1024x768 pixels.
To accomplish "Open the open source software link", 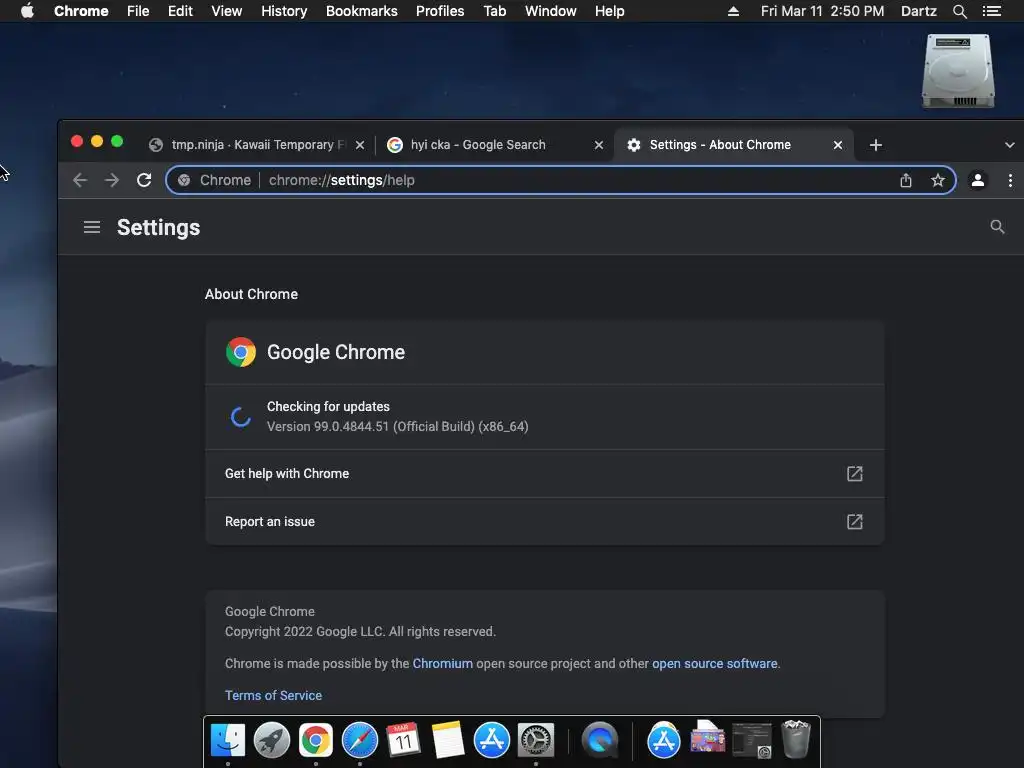I will click(714, 664).
